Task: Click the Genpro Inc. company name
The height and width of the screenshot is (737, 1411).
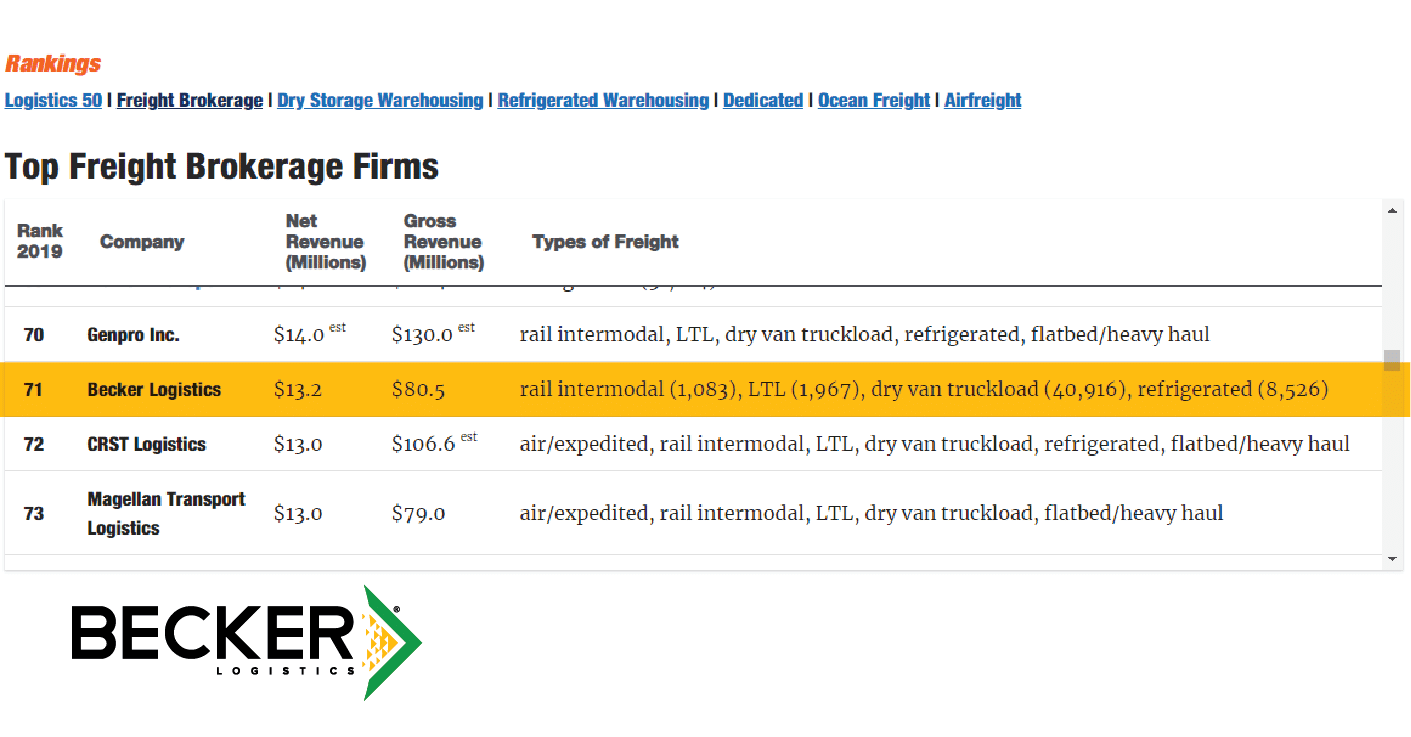Action: 133,335
